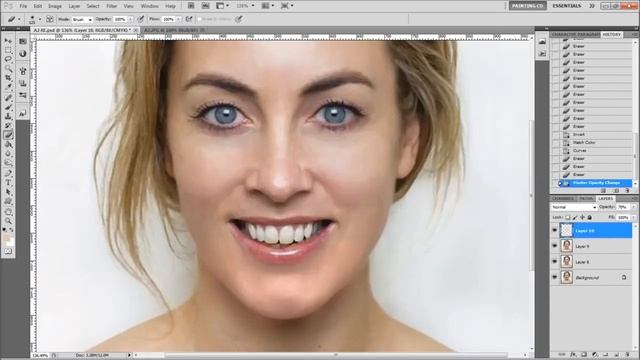Select the Pen tool
This screenshot has width=640, height=360.
[x=8, y=174]
